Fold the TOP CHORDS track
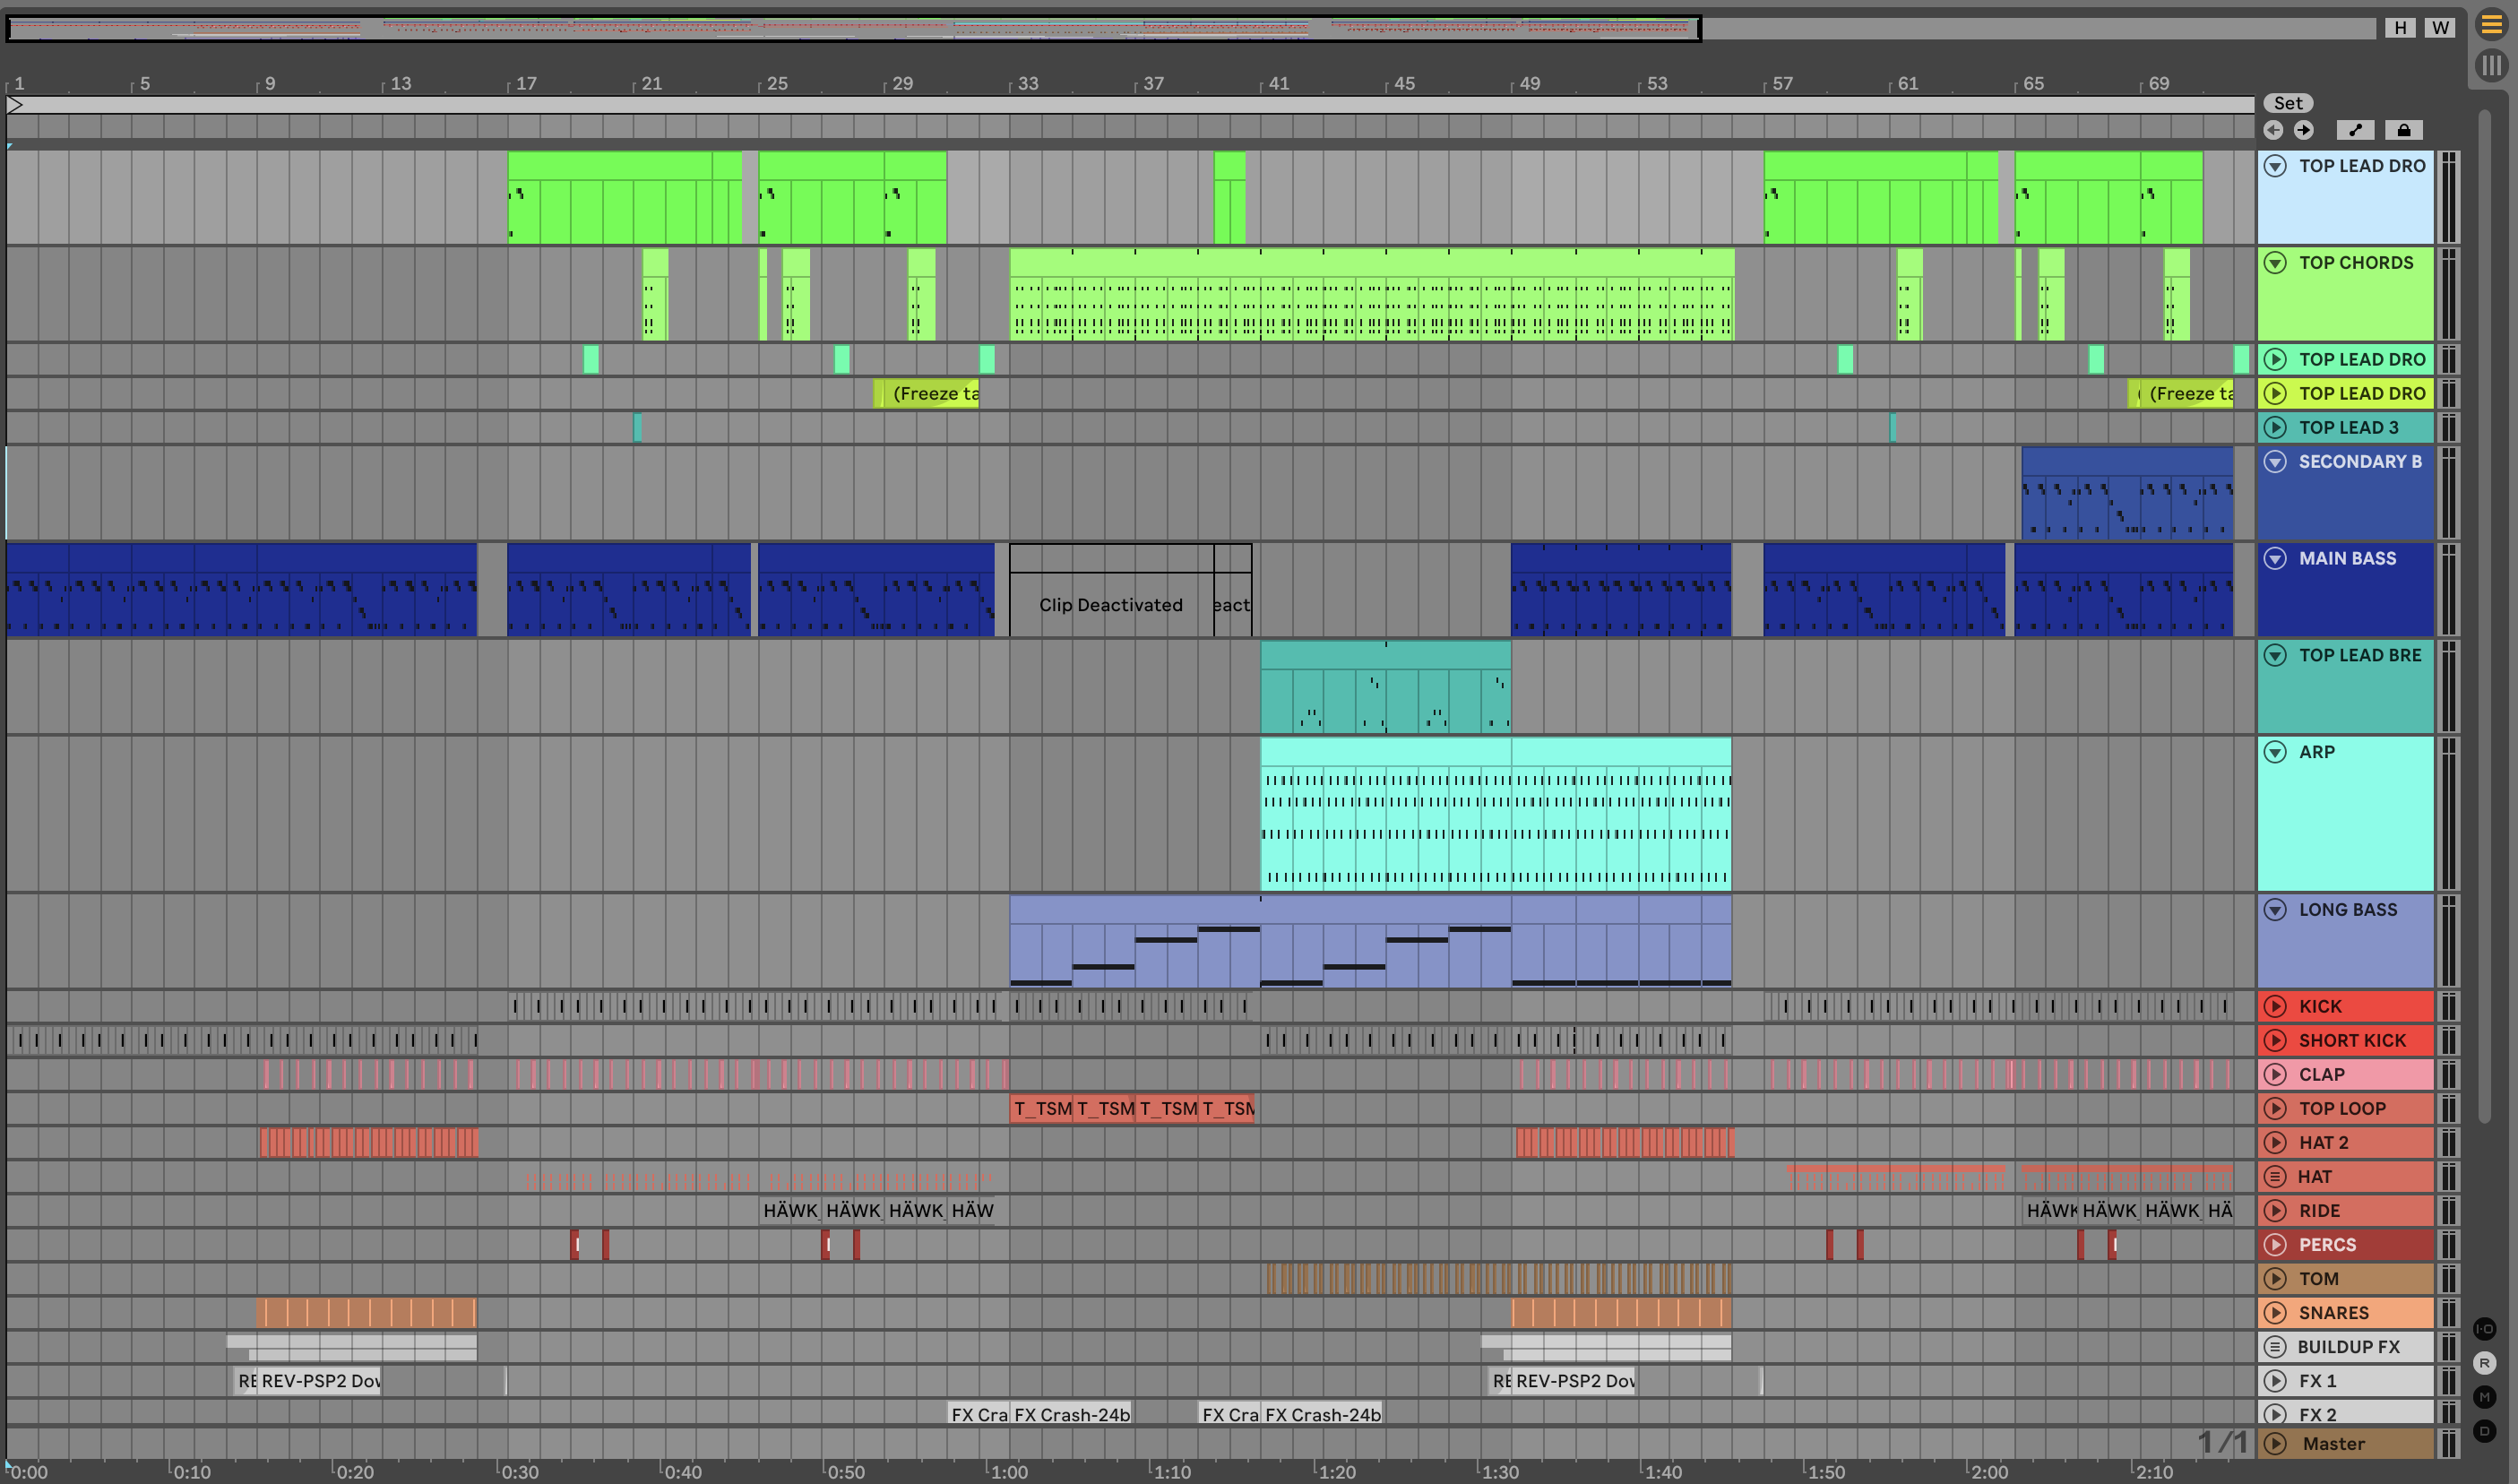The width and height of the screenshot is (2518, 1484). (2275, 263)
